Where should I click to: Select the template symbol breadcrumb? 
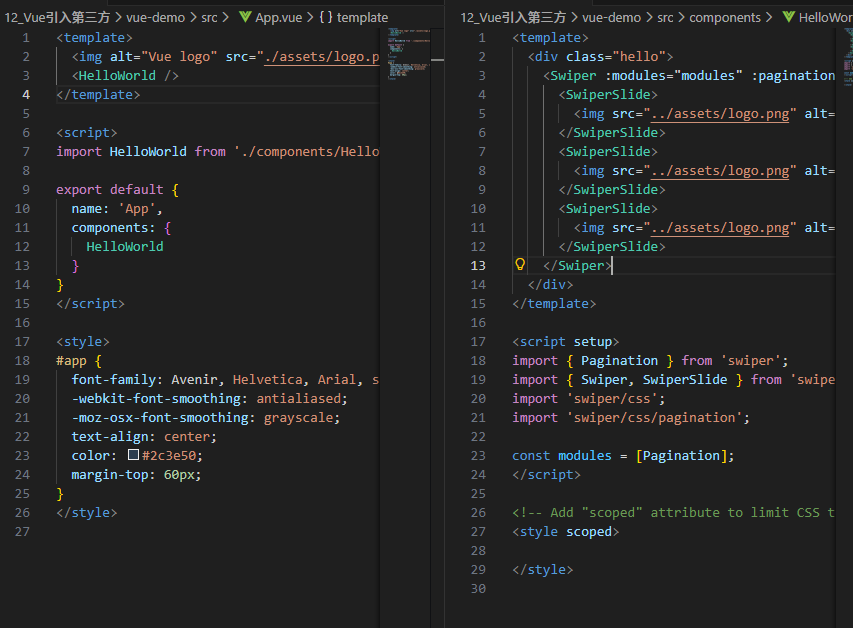tap(362, 17)
